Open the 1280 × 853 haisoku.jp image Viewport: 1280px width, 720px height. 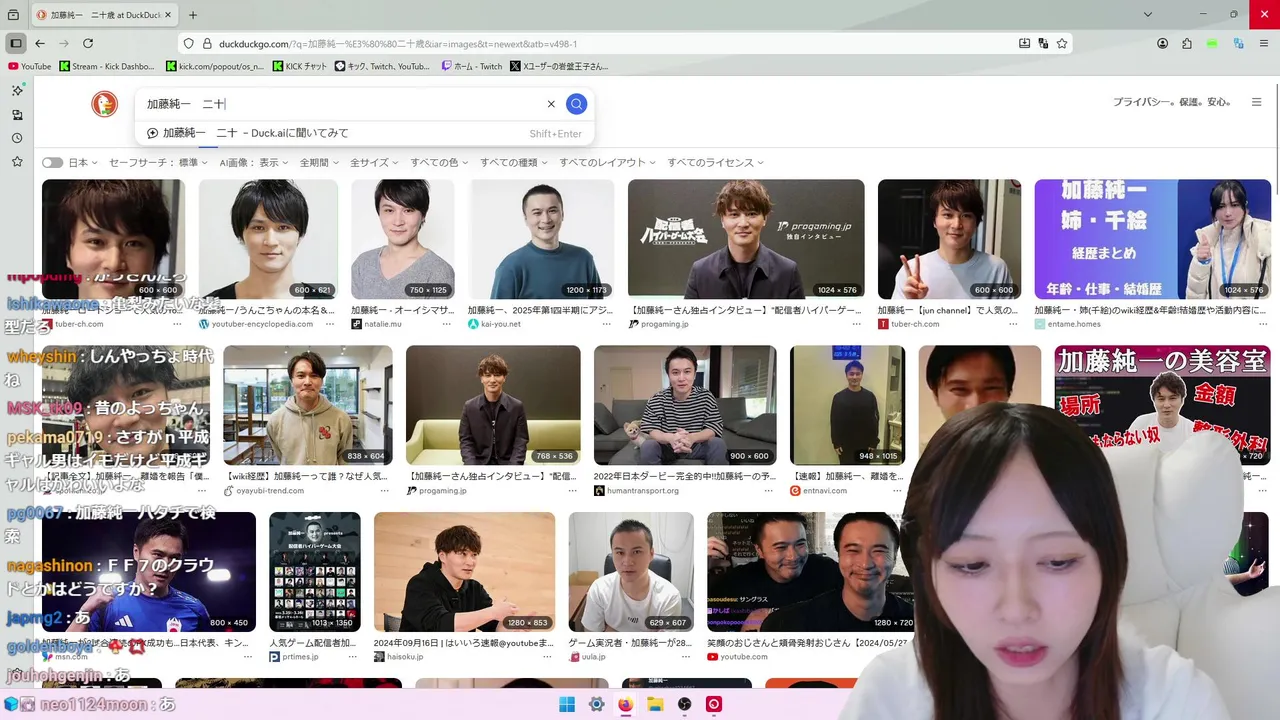pyautogui.click(x=464, y=572)
